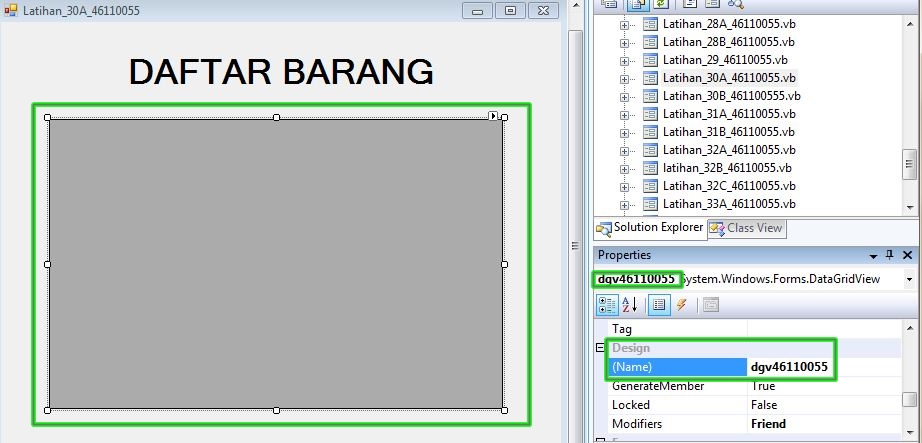This screenshot has height=443, width=922.
Task: Switch to the Solution Explorer tab
Action: click(x=650, y=228)
